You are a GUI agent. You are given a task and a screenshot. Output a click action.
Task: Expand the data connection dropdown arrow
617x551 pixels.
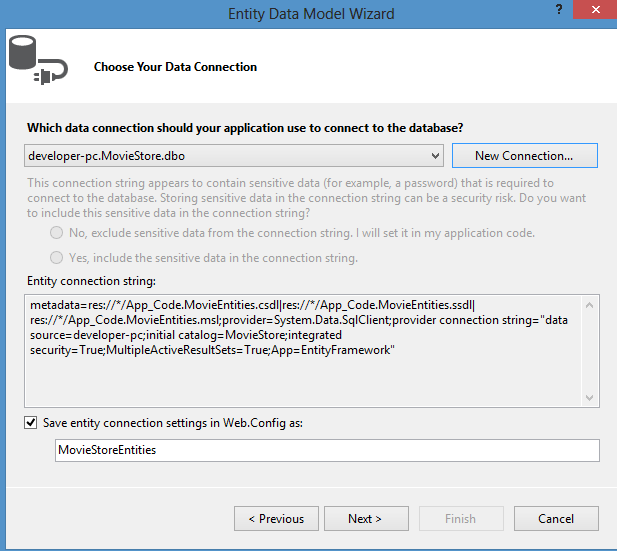(x=435, y=156)
